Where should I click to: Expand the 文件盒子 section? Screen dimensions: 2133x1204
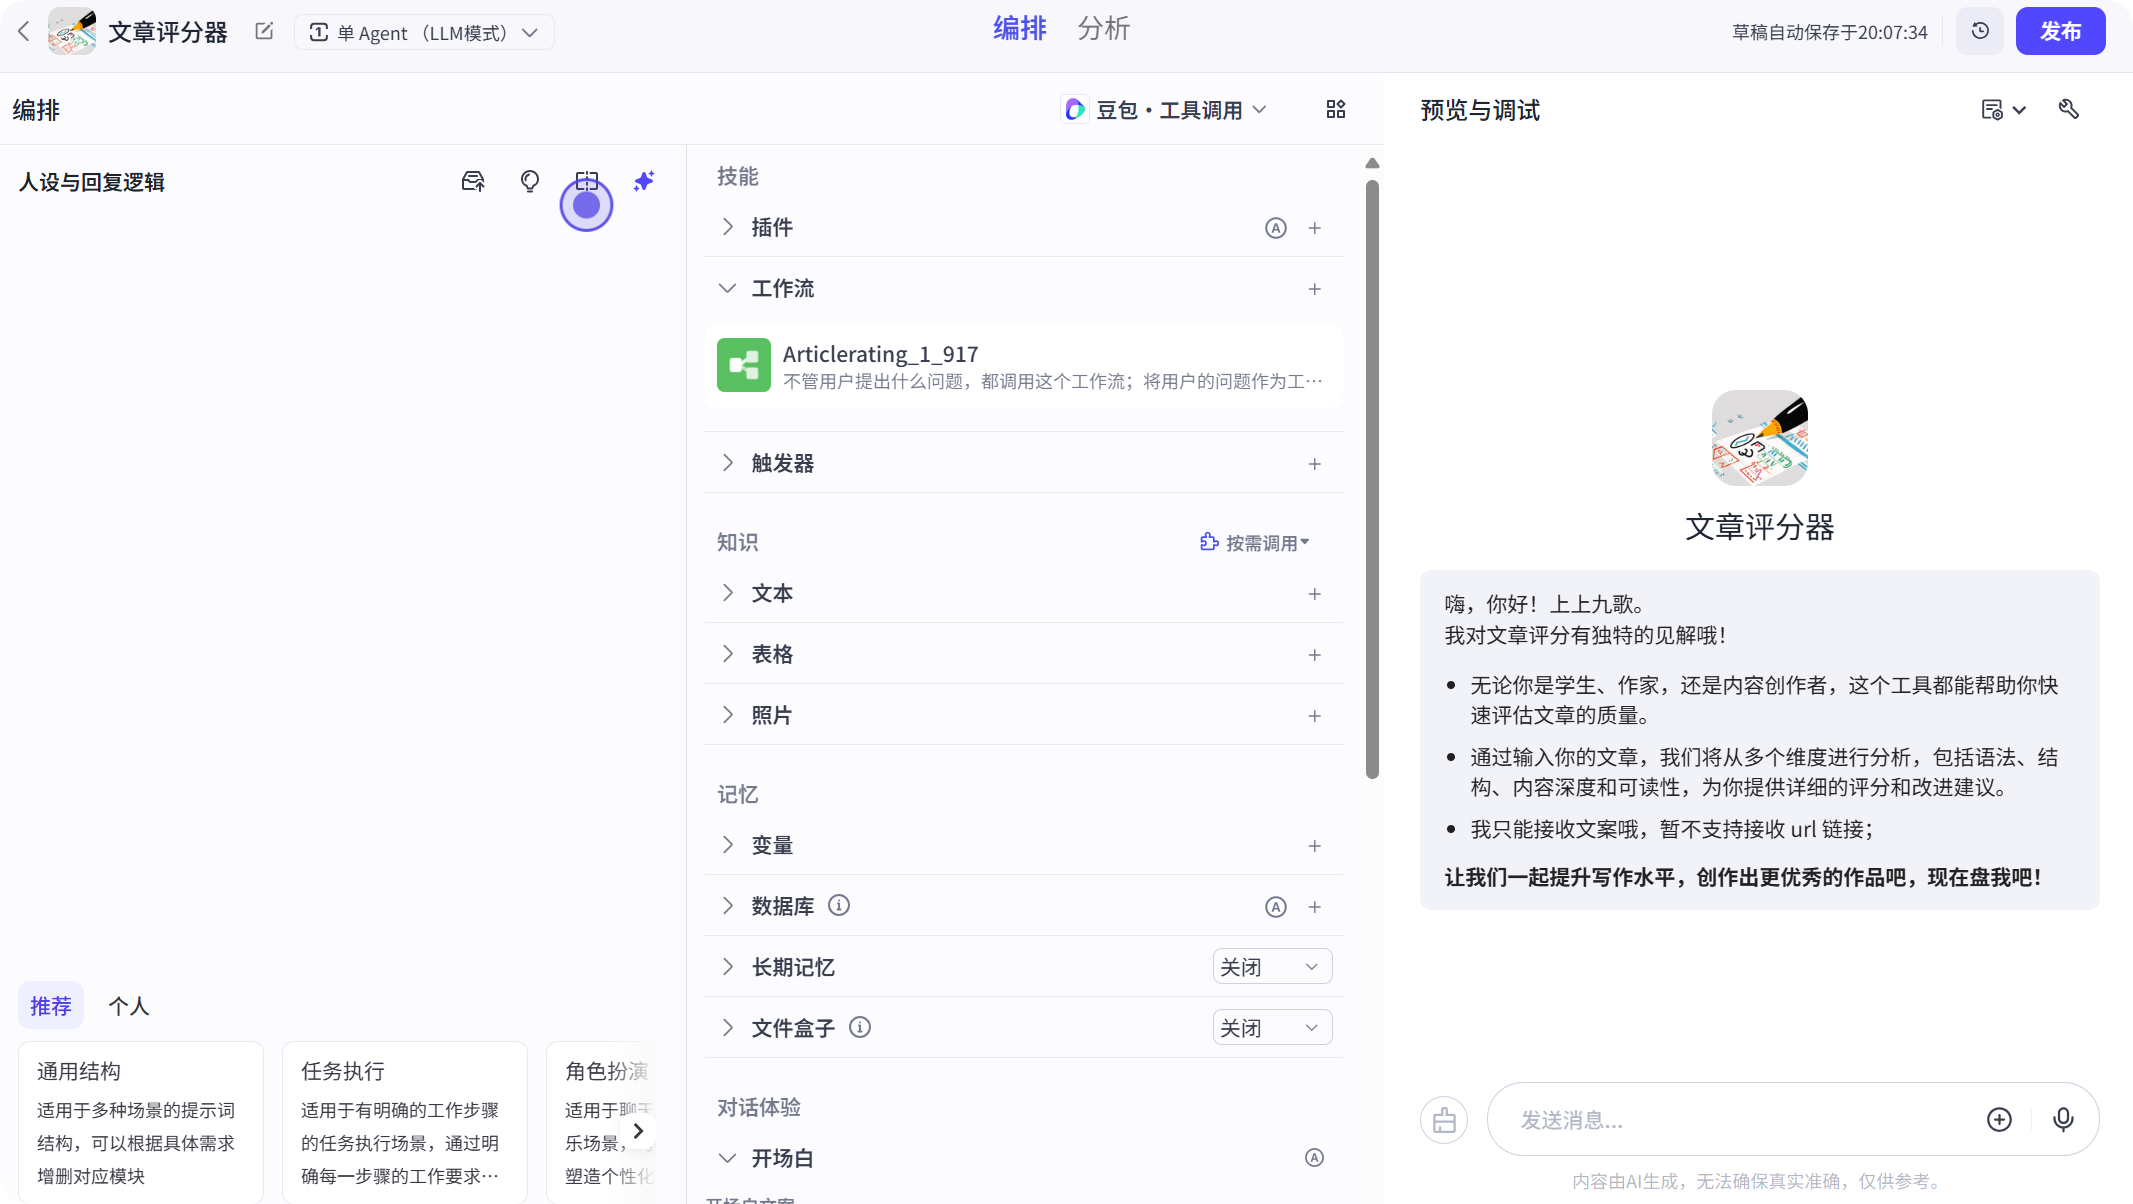coord(728,1028)
